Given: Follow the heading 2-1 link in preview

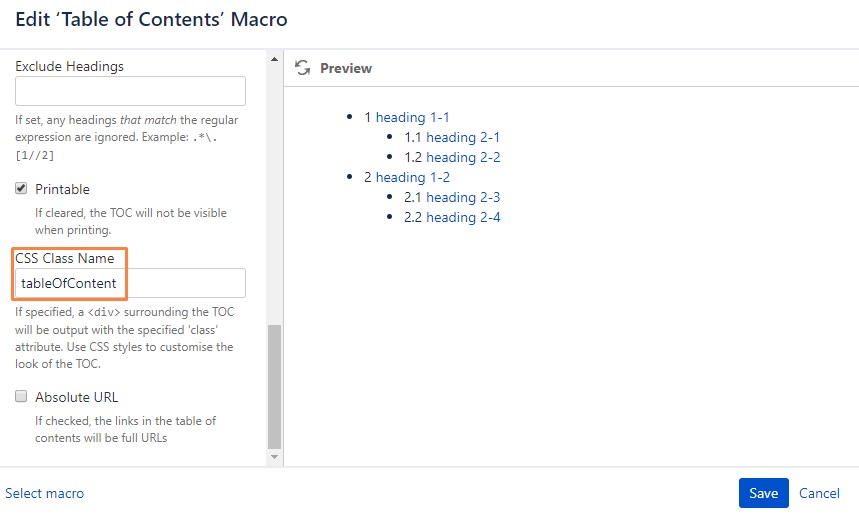Looking at the screenshot, I should [463, 137].
